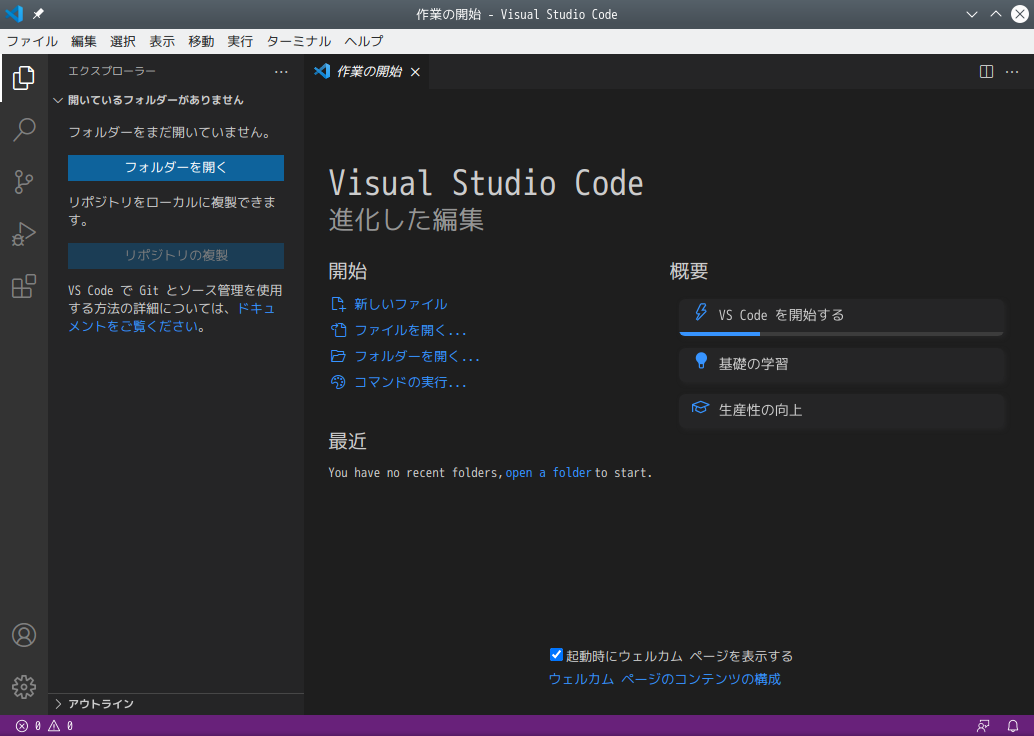Open the 基礎の学習 walkthrough
Viewport: 1034px width, 736px height.
click(841, 365)
